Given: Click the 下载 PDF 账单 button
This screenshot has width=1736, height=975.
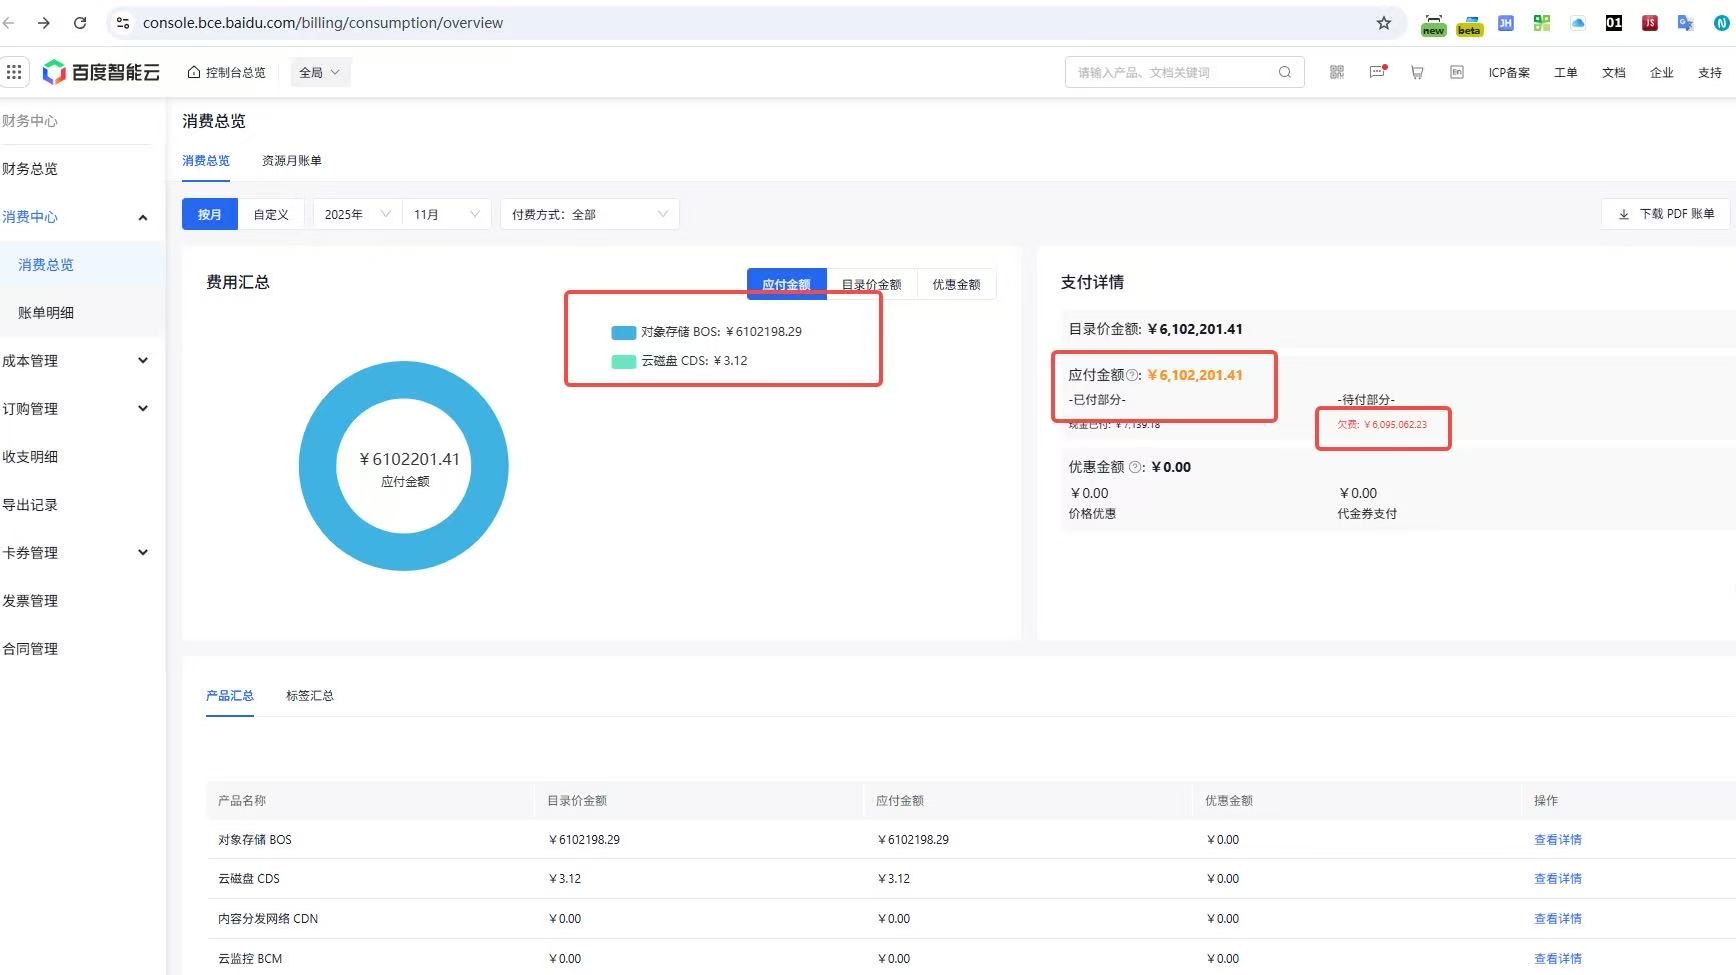Looking at the screenshot, I should tap(1666, 214).
